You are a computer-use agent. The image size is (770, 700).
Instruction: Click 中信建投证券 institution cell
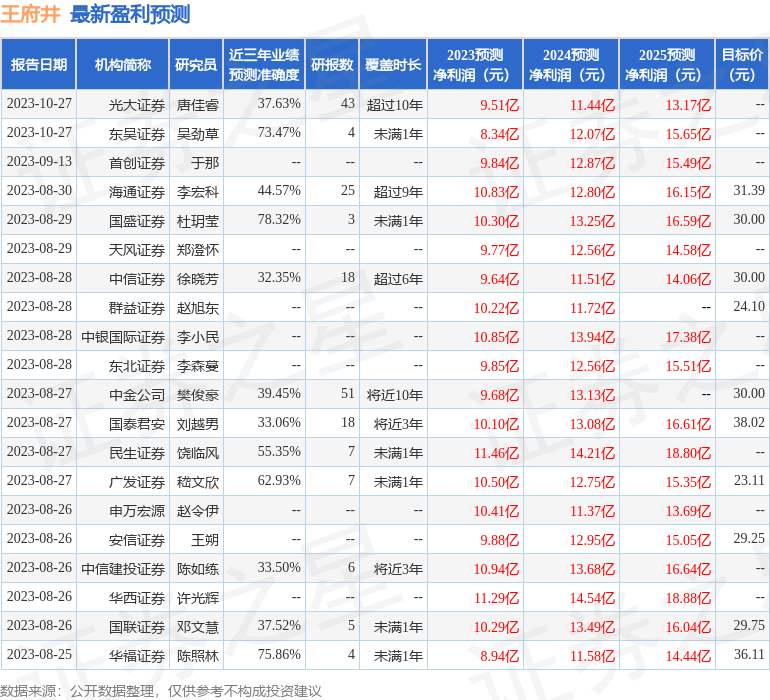(x=123, y=569)
